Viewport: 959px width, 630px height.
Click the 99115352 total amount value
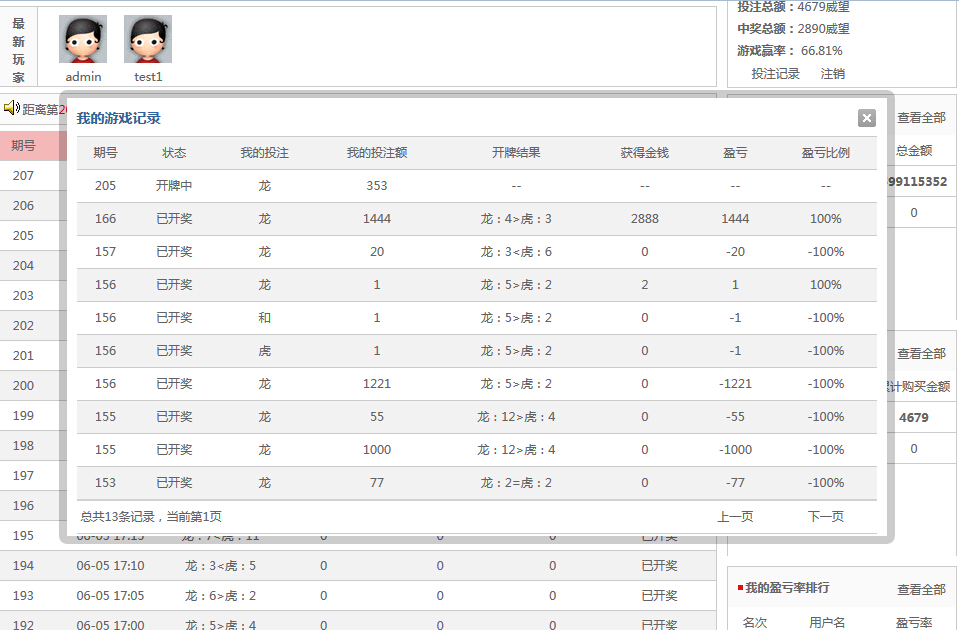917,182
